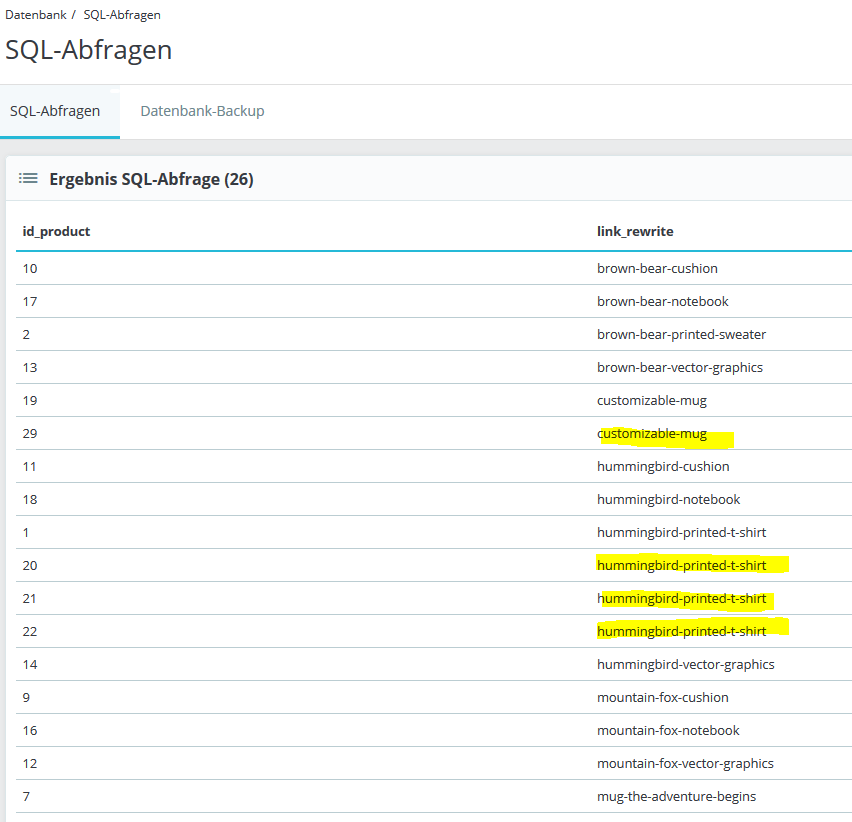Image resolution: width=852 pixels, height=822 pixels.
Task: Select the hummingbird-notebook cell
Action: click(x=668, y=500)
